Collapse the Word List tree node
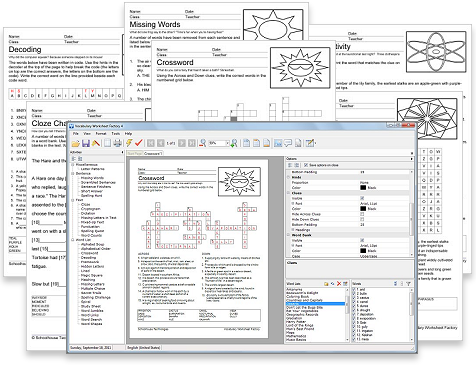Viewport: 476px width, 365px height. click(73, 240)
